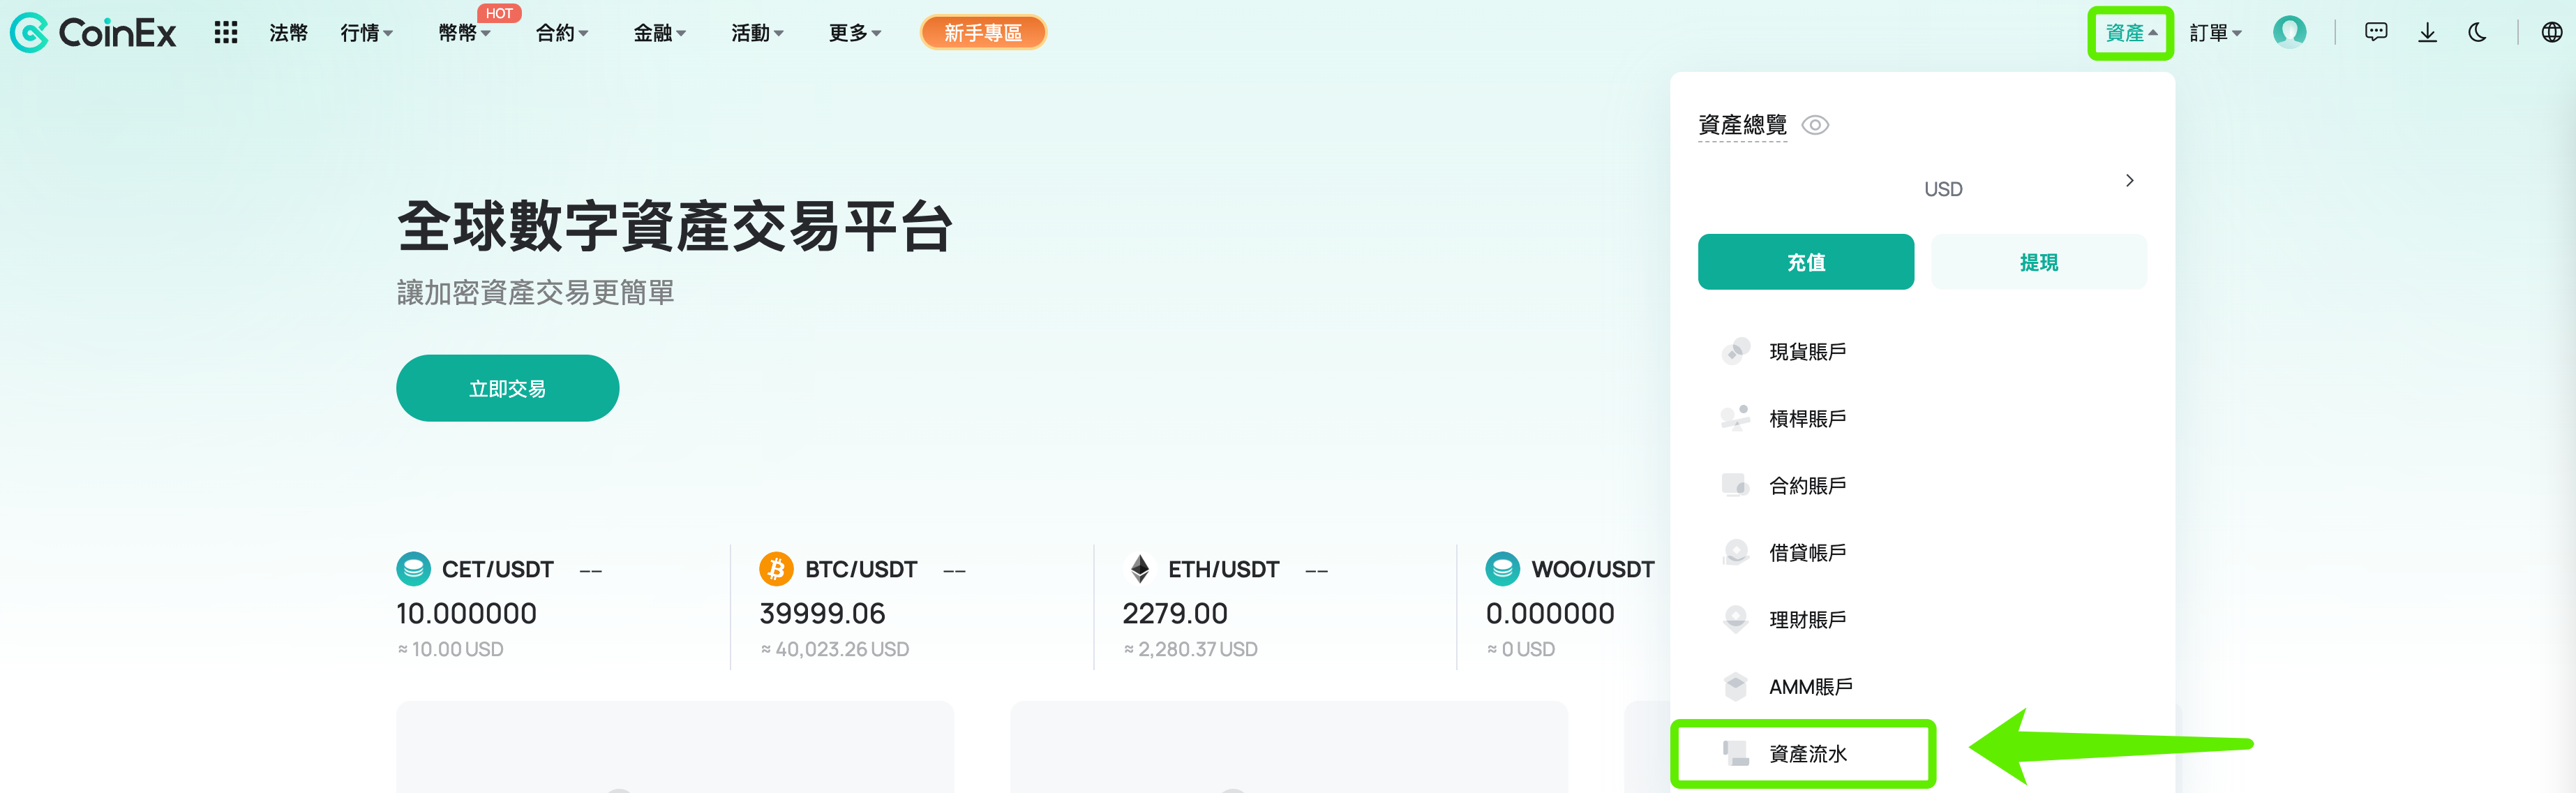Expand the 訂單 dropdown menu

point(2216,33)
